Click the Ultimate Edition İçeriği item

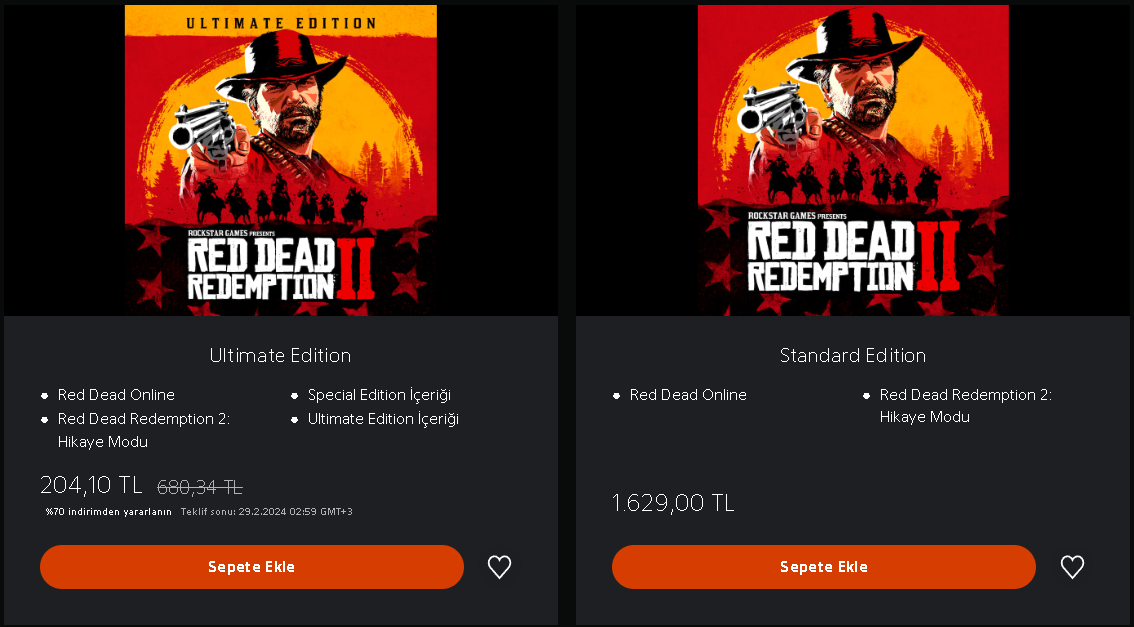383,419
